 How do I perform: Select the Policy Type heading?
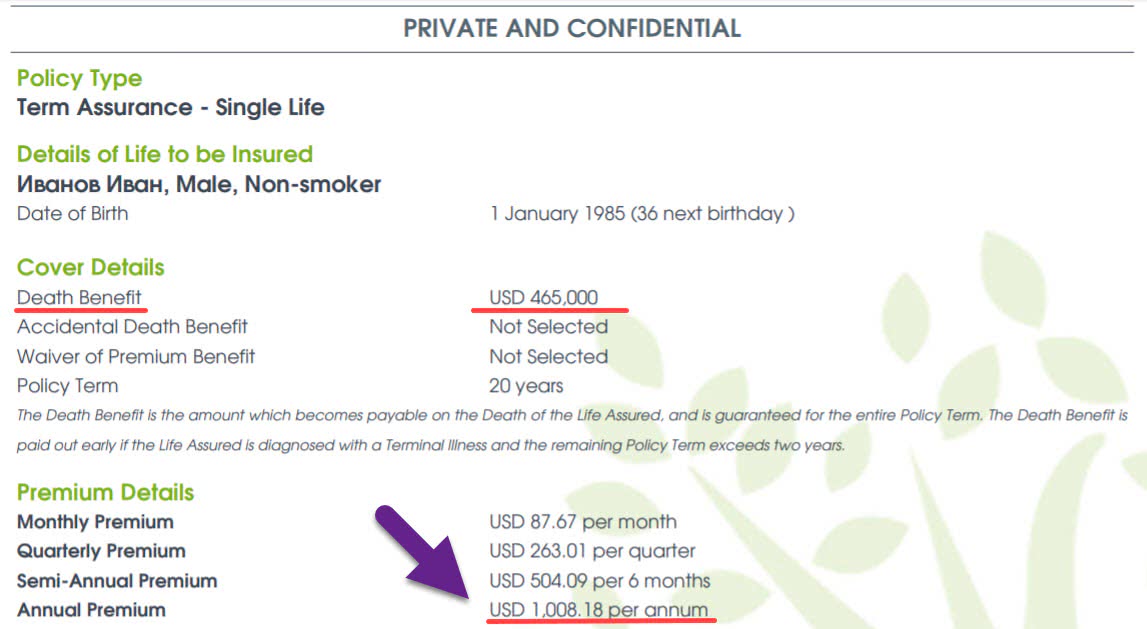79,78
